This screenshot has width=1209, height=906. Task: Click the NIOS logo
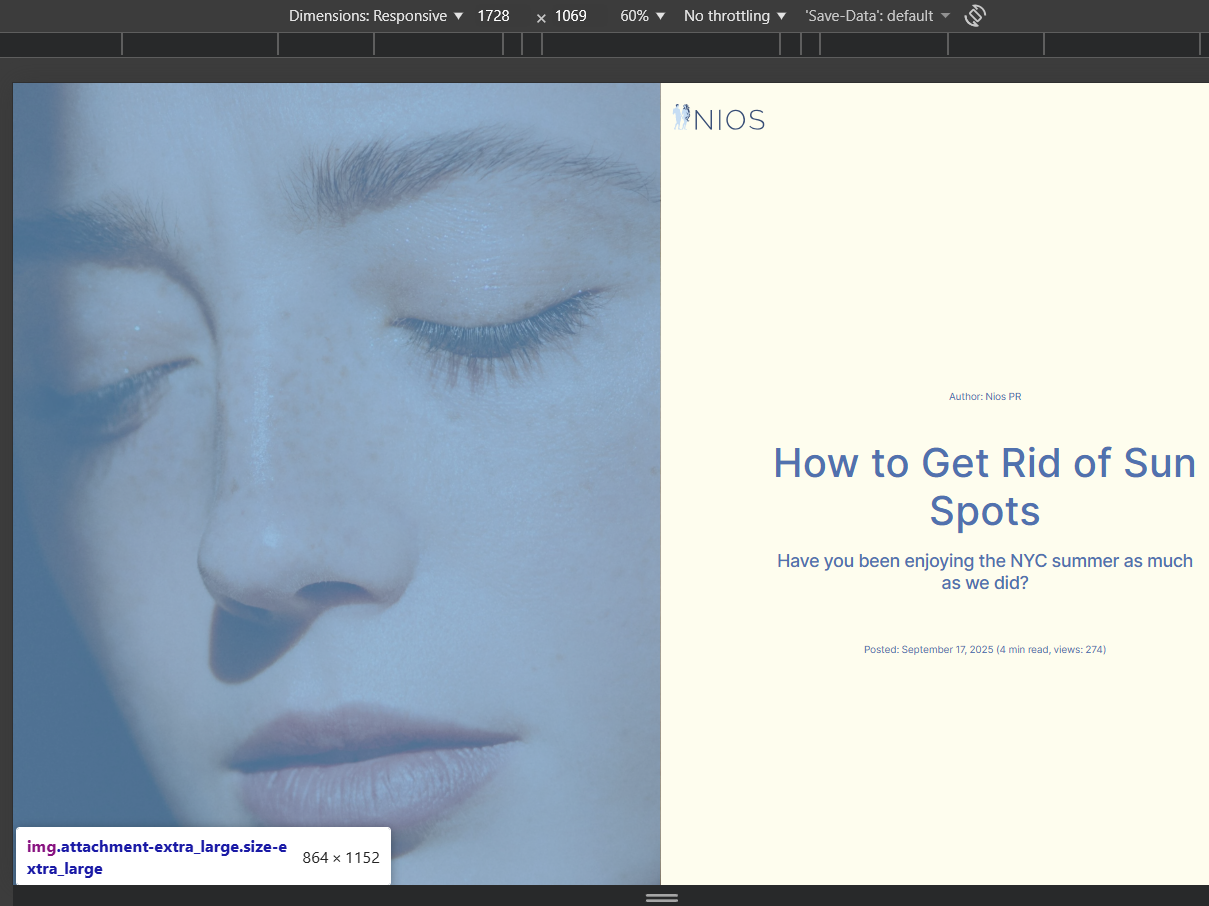point(719,119)
